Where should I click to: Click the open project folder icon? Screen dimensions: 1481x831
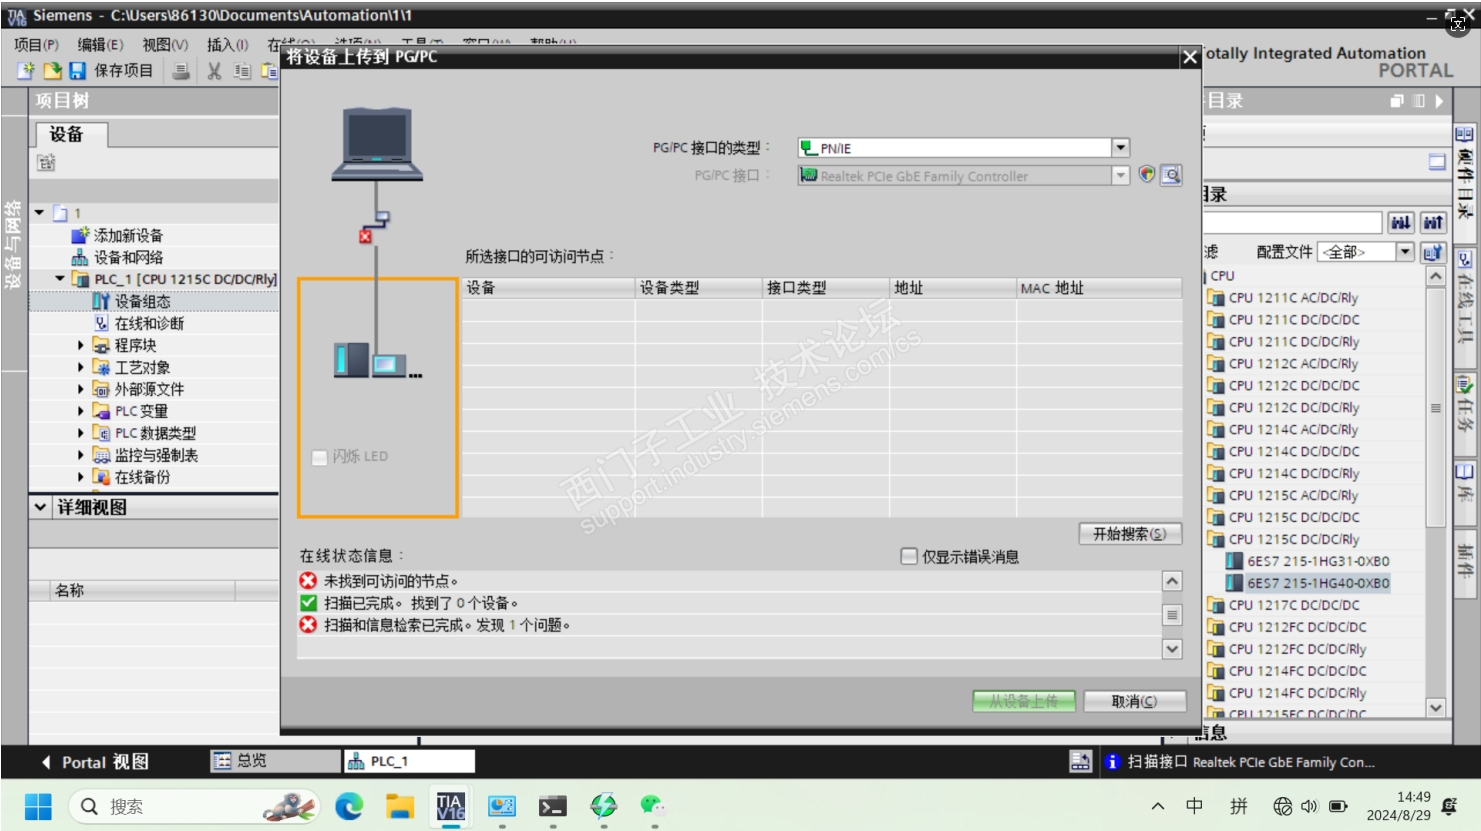coord(52,71)
